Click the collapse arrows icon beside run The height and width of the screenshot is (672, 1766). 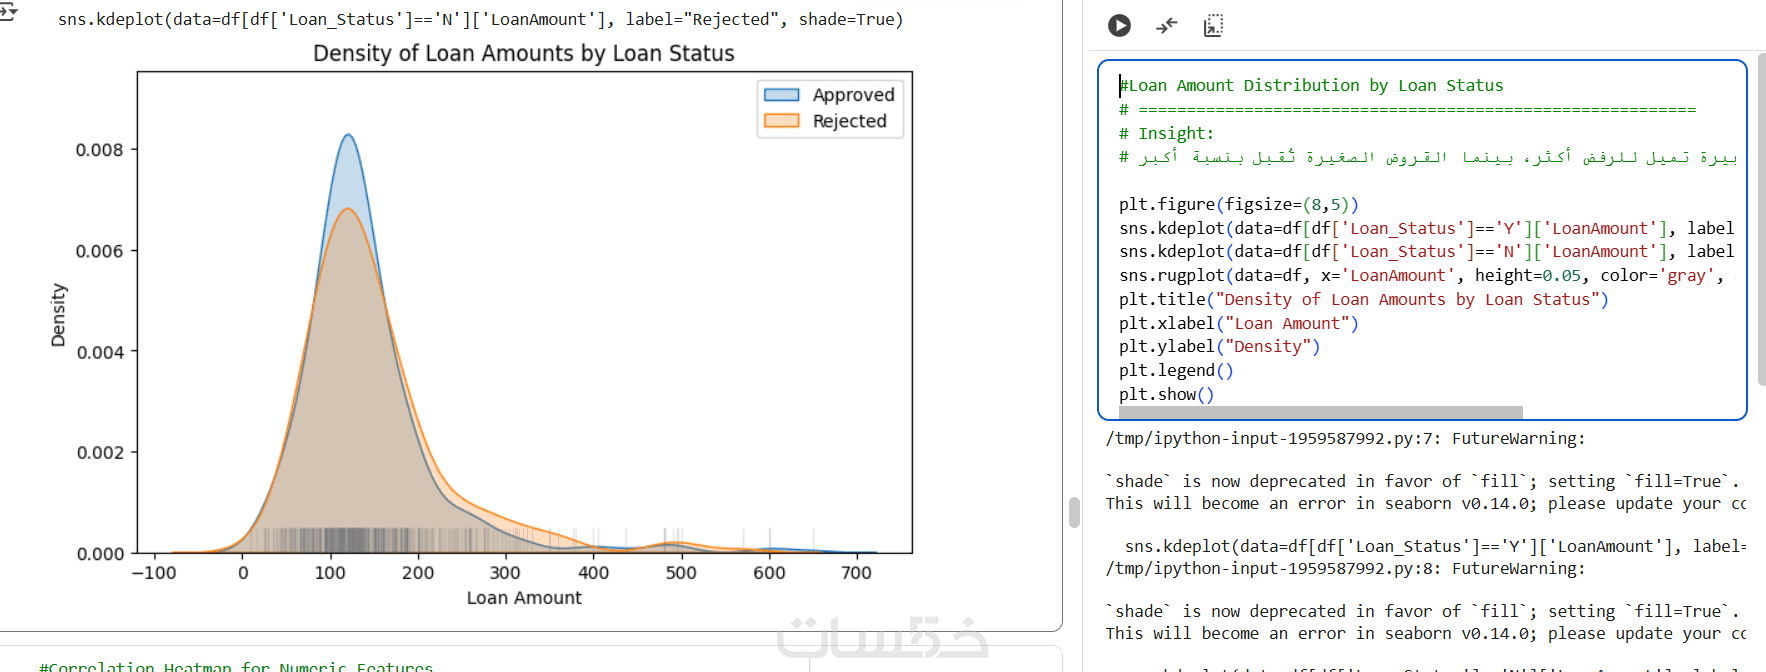[1166, 26]
